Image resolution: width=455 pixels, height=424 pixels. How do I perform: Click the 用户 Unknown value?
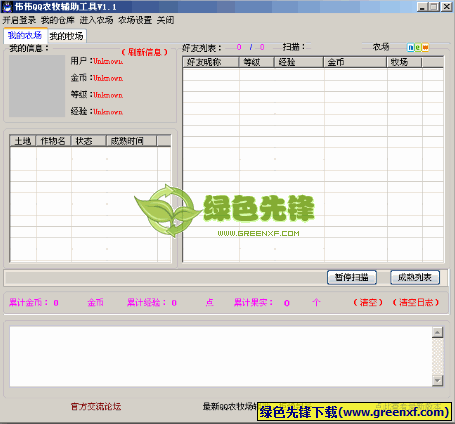pyautogui.click(x=108, y=61)
